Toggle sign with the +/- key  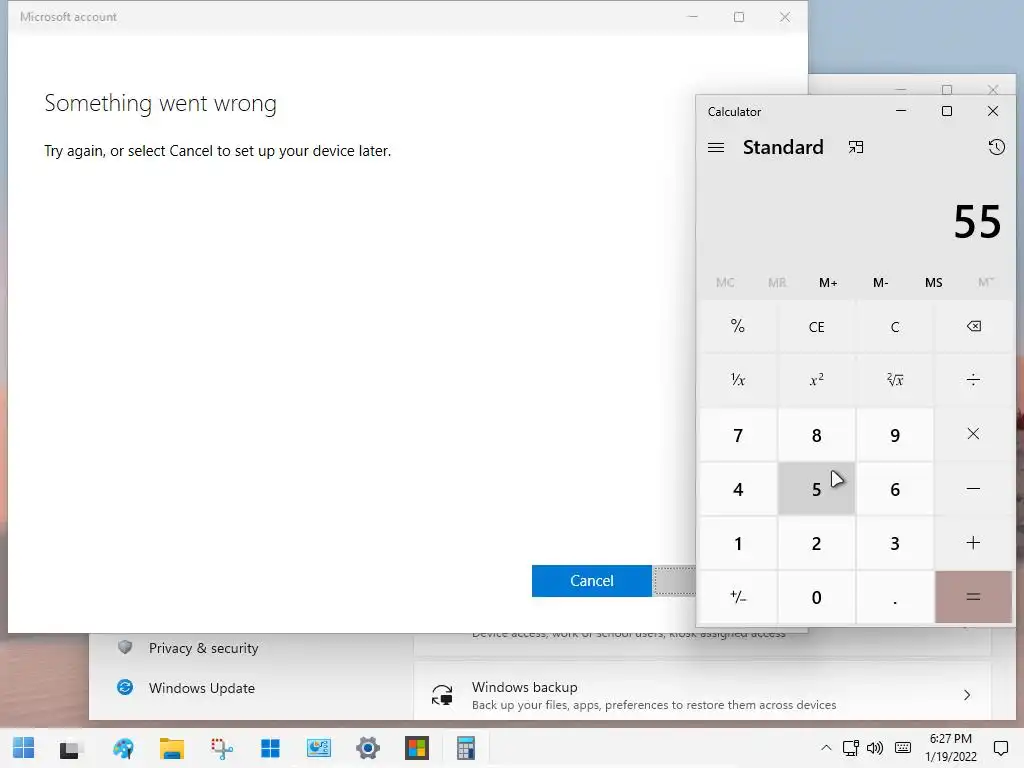[x=738, y=597]
